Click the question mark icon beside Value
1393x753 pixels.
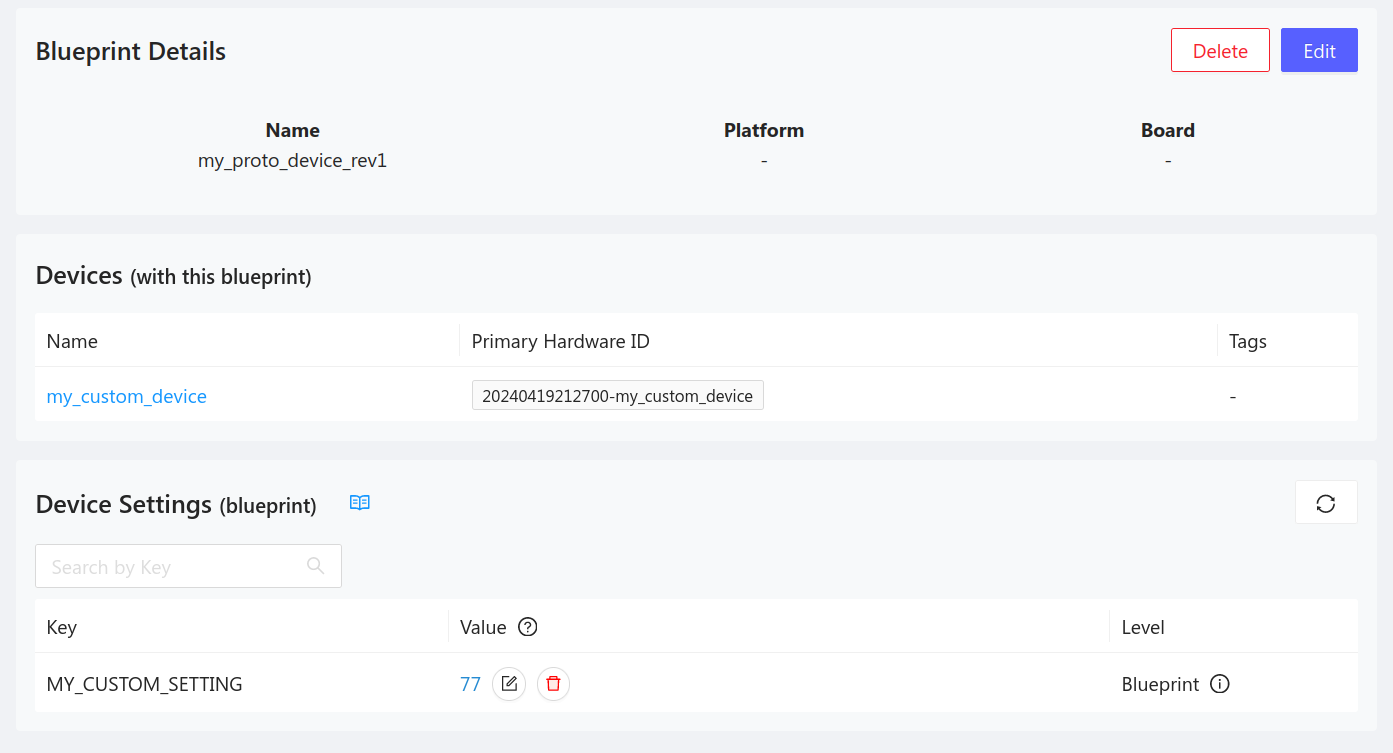click(528, 627)
